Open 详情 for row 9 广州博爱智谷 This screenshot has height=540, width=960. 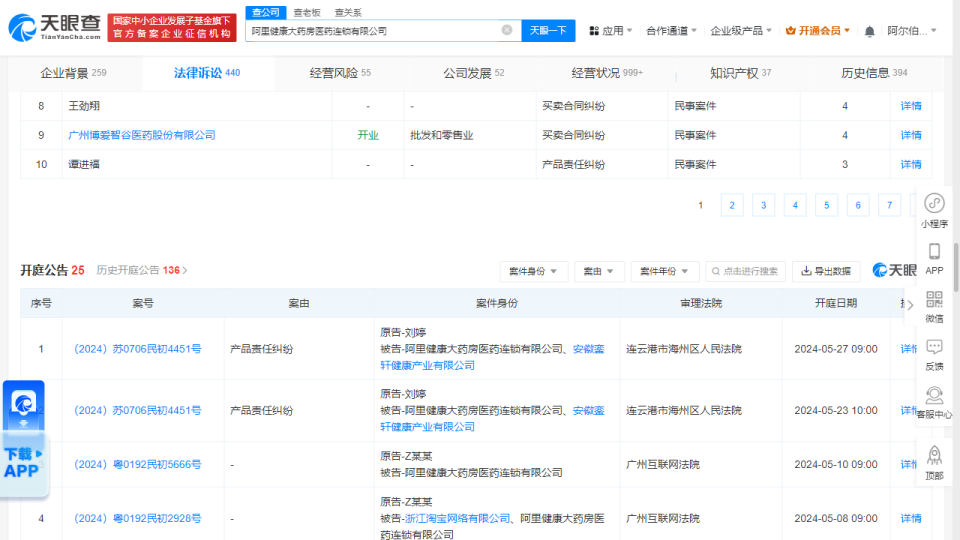click(911, 135)
